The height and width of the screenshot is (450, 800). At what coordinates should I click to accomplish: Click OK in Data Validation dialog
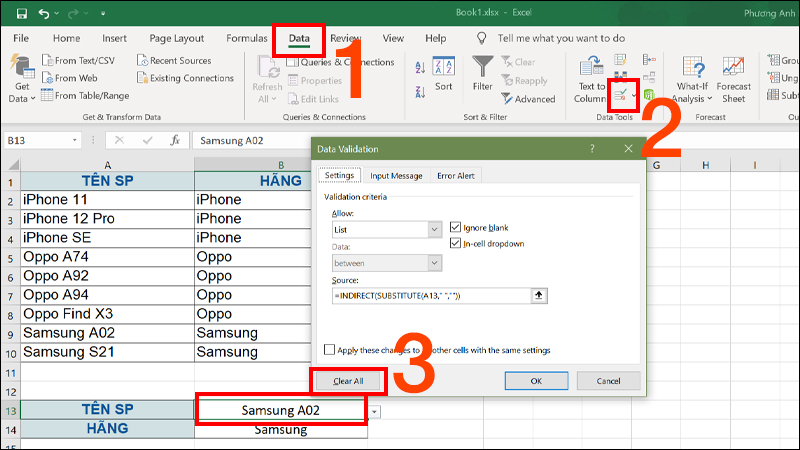point(536,381)
